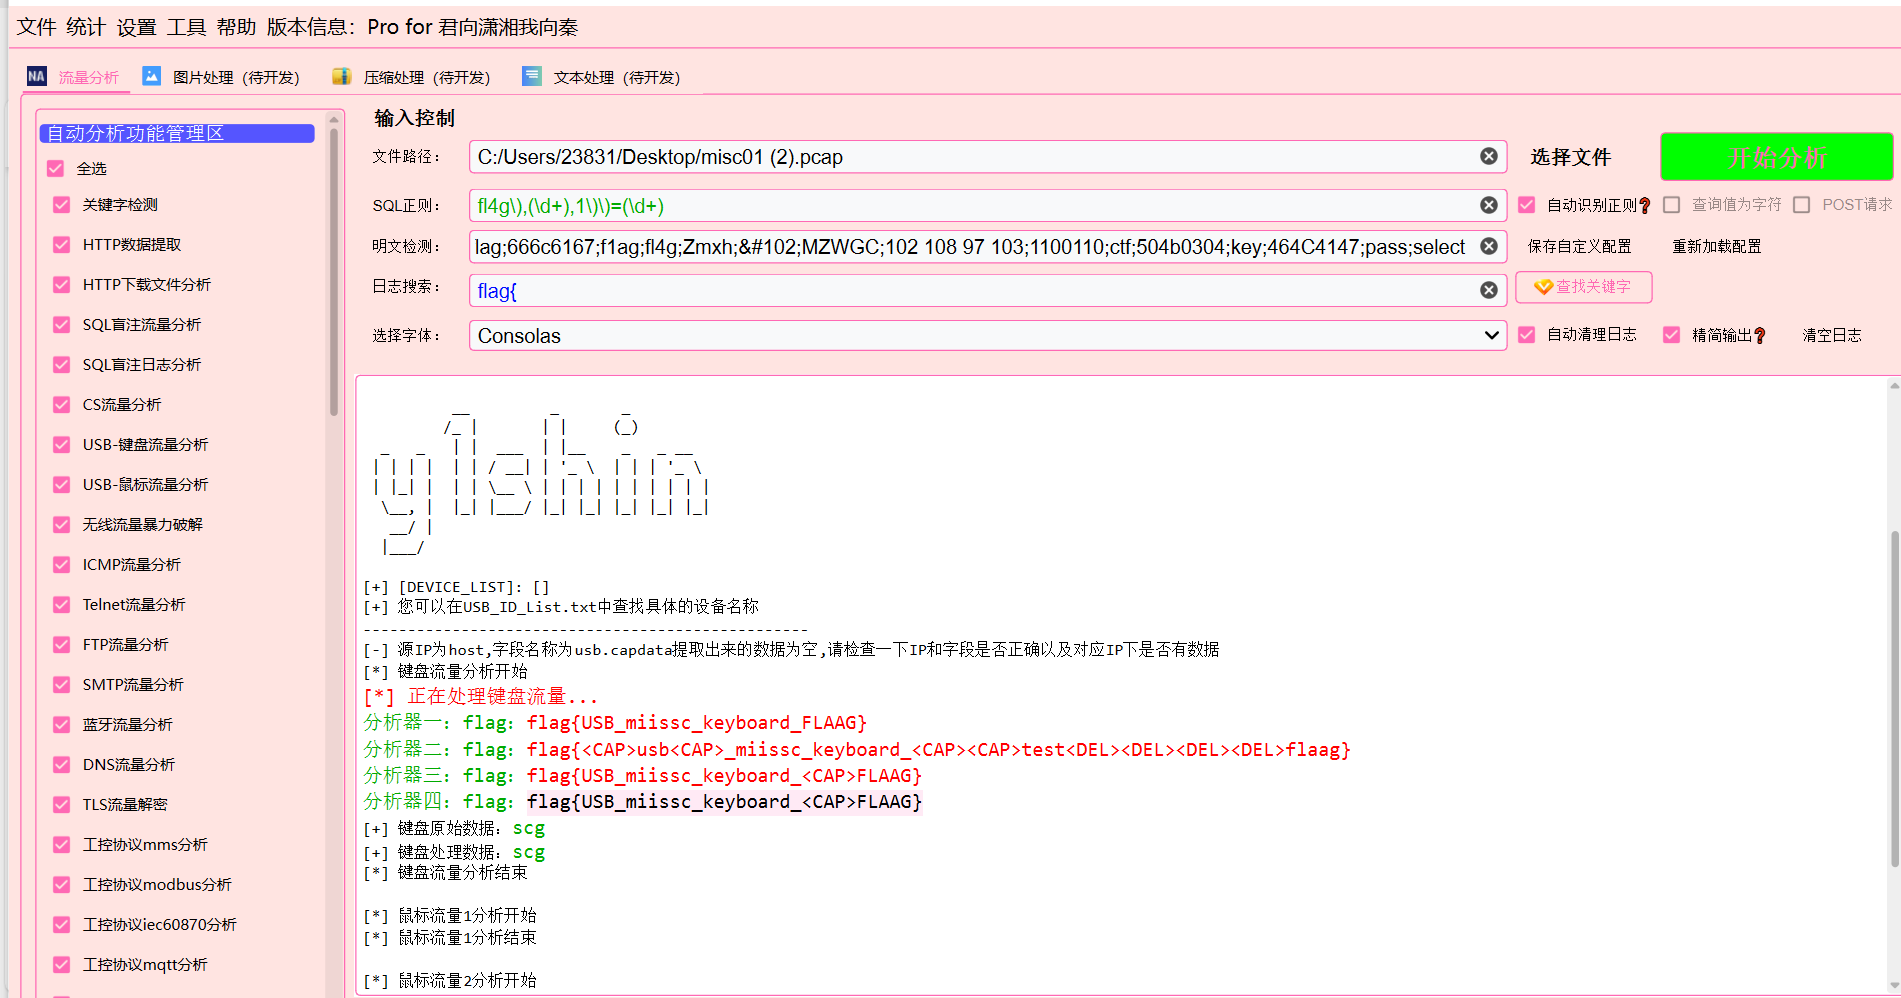Enable the POST请求 checkbox

(x=1802, y=205)
